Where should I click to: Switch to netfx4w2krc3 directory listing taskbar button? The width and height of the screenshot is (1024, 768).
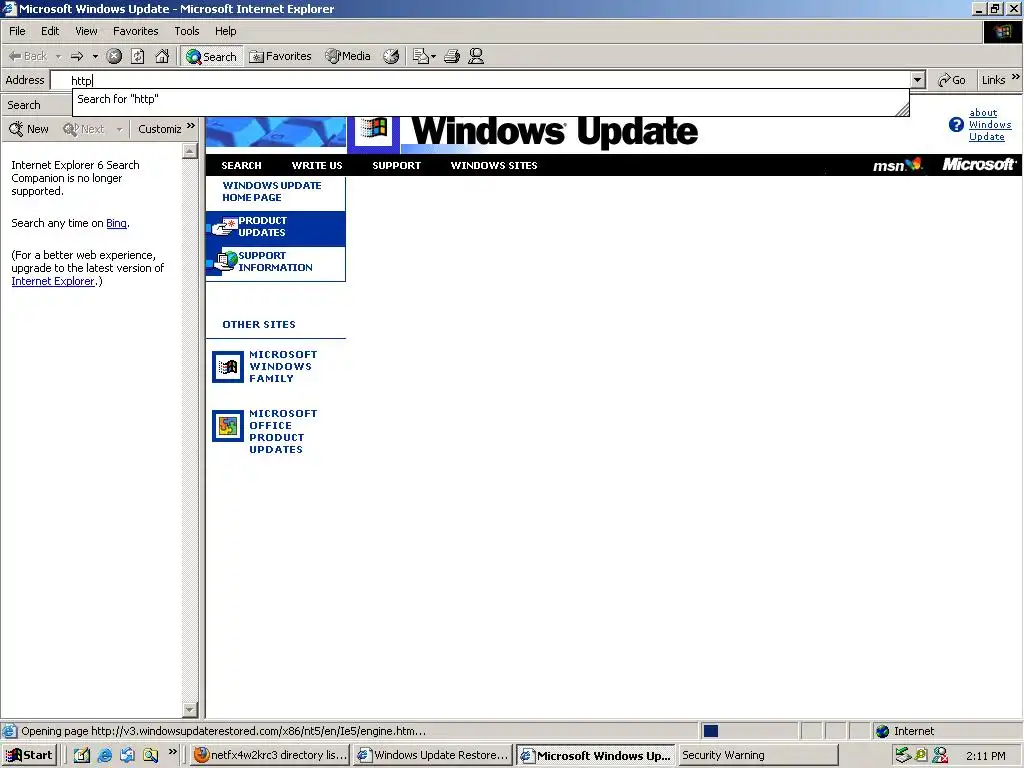click(x=270, y=755)
